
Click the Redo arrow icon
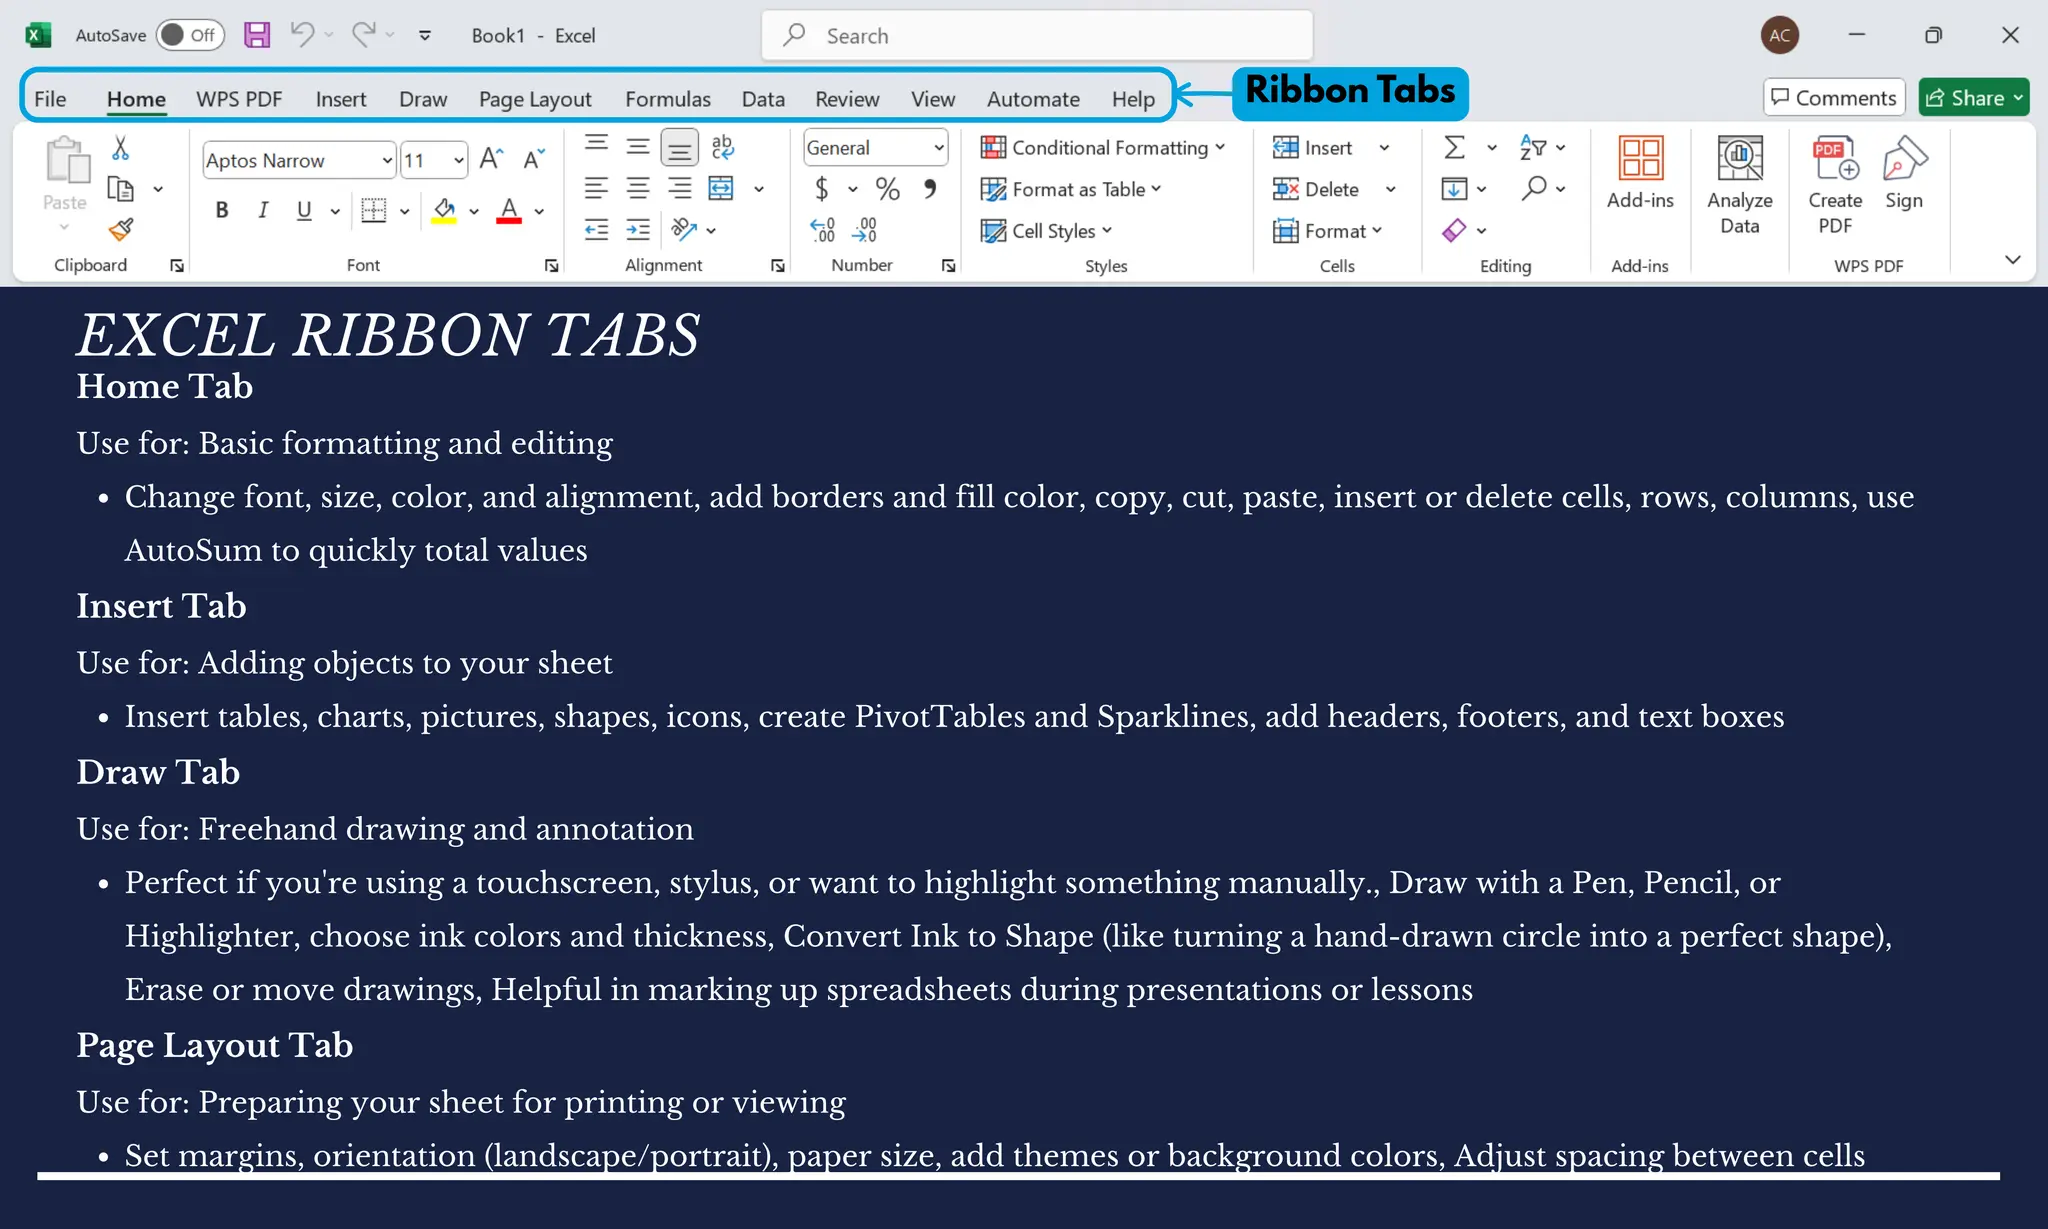pyautogui.click(x=364, y=34)
